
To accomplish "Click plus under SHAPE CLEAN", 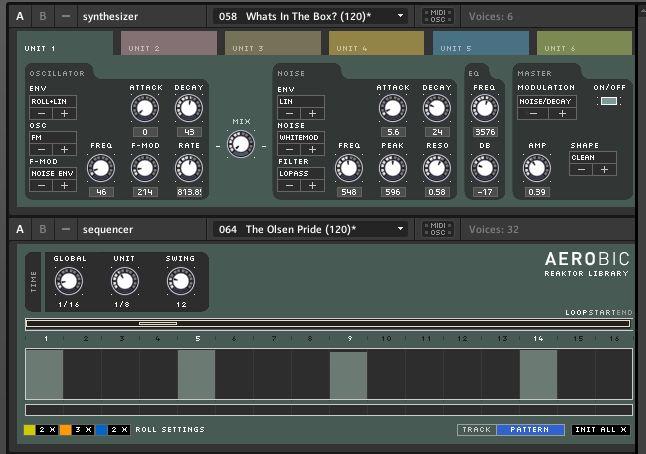I will click(604, 170).
